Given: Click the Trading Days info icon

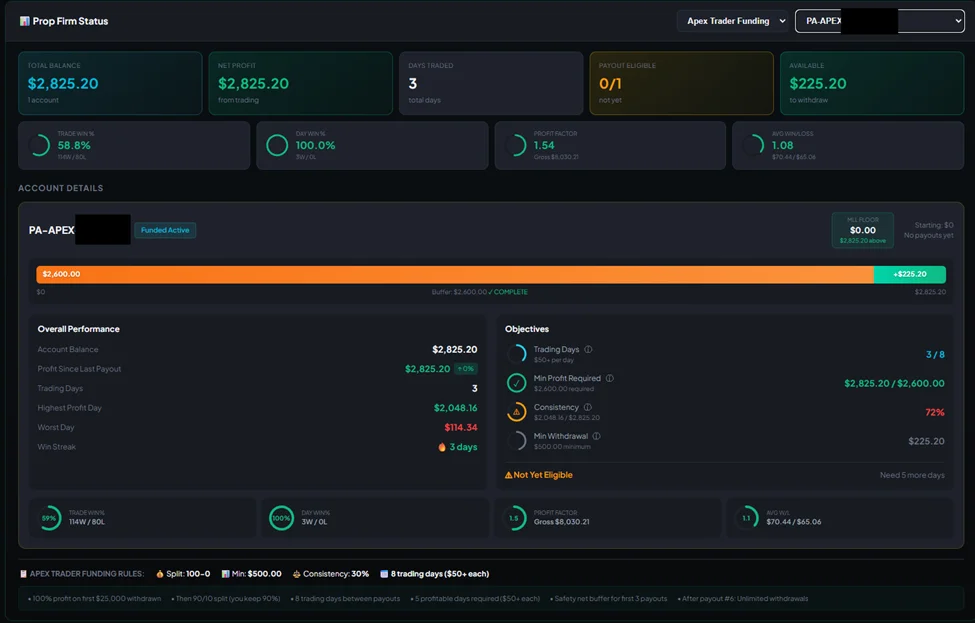Looking at the screenshot, I should [588, 350].
